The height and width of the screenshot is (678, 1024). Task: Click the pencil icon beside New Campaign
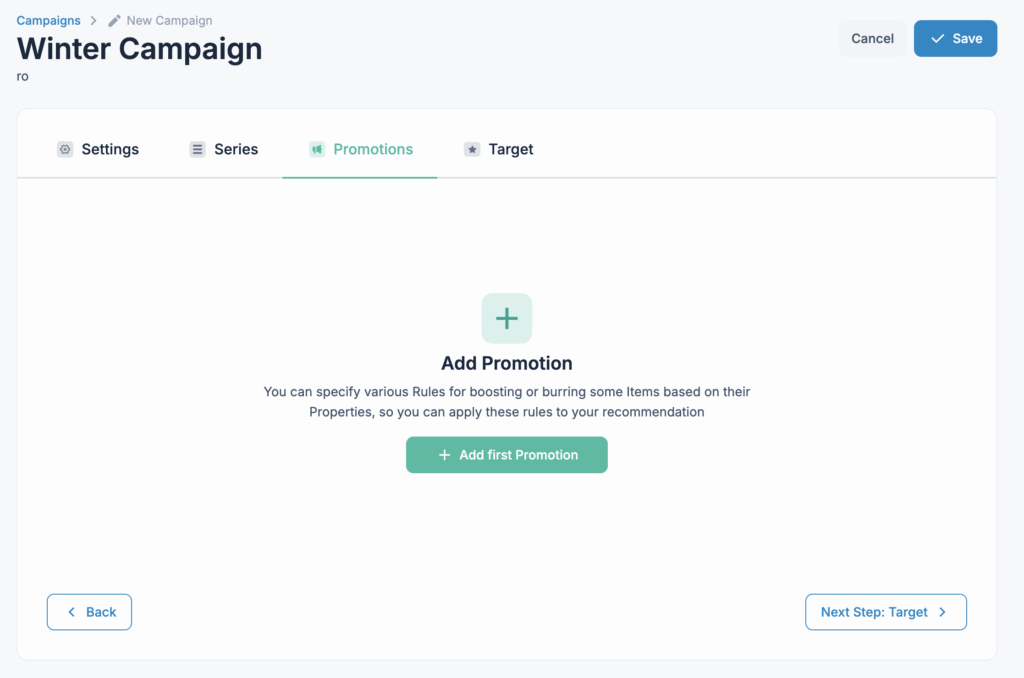click(115, 20)
